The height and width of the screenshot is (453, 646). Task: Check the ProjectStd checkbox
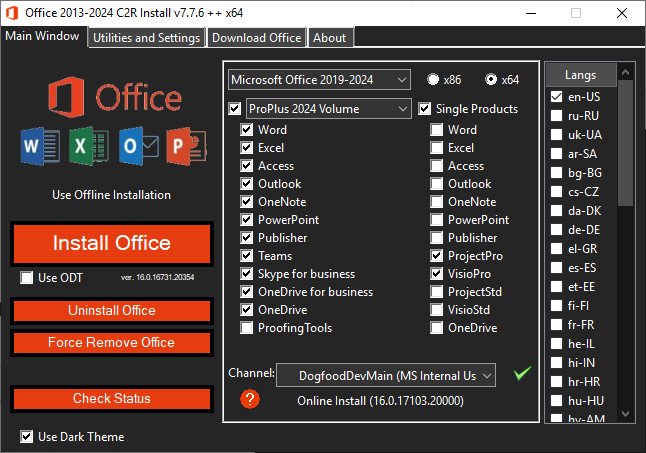(437, 292)
